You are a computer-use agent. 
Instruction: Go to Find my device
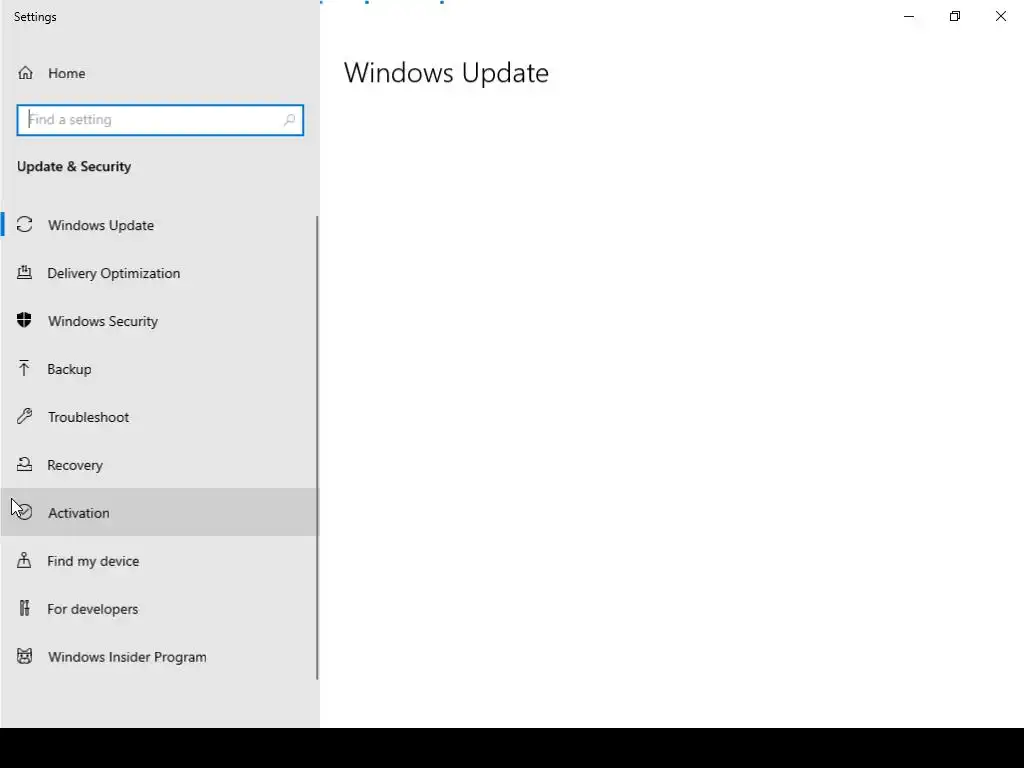coord(159,561)
